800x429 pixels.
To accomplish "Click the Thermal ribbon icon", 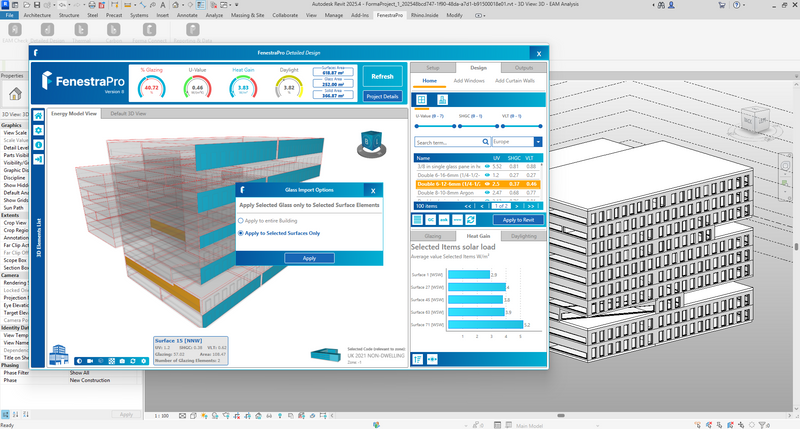I will [x=81, y=30].
